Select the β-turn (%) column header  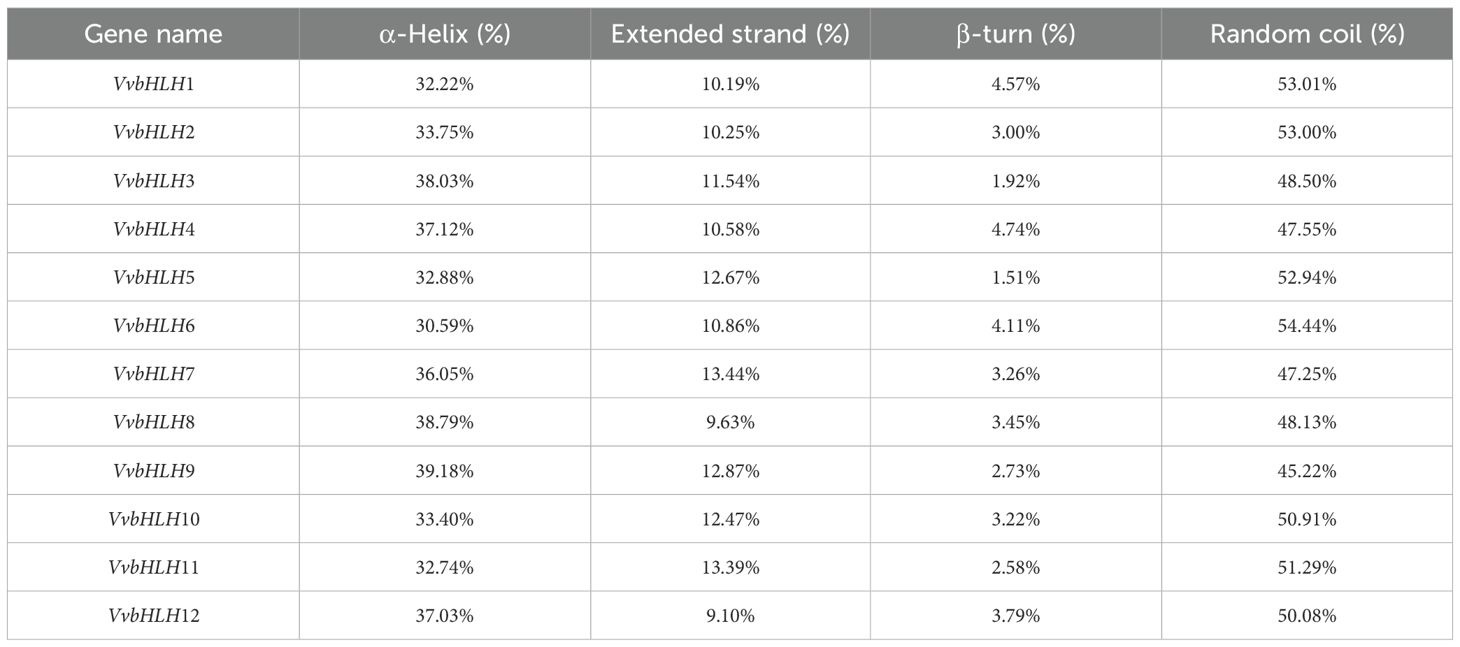[x=1015, y=34]
